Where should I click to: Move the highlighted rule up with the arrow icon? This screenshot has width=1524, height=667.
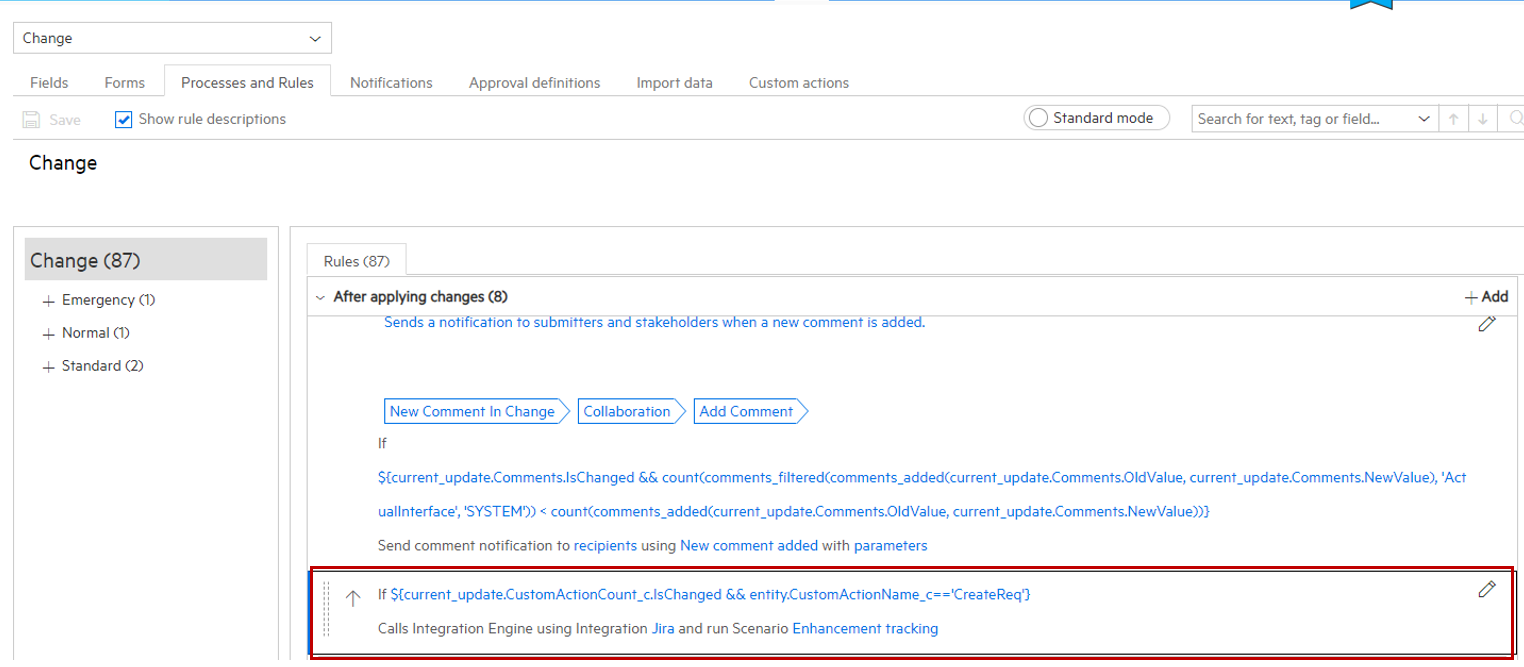point(354,596)
